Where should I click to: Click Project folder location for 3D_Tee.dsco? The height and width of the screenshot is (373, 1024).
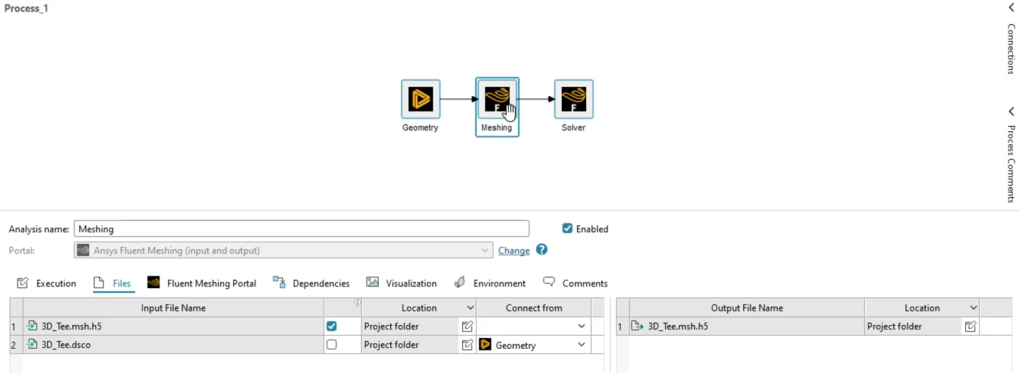pyautogui.click(x=391, y=345)
